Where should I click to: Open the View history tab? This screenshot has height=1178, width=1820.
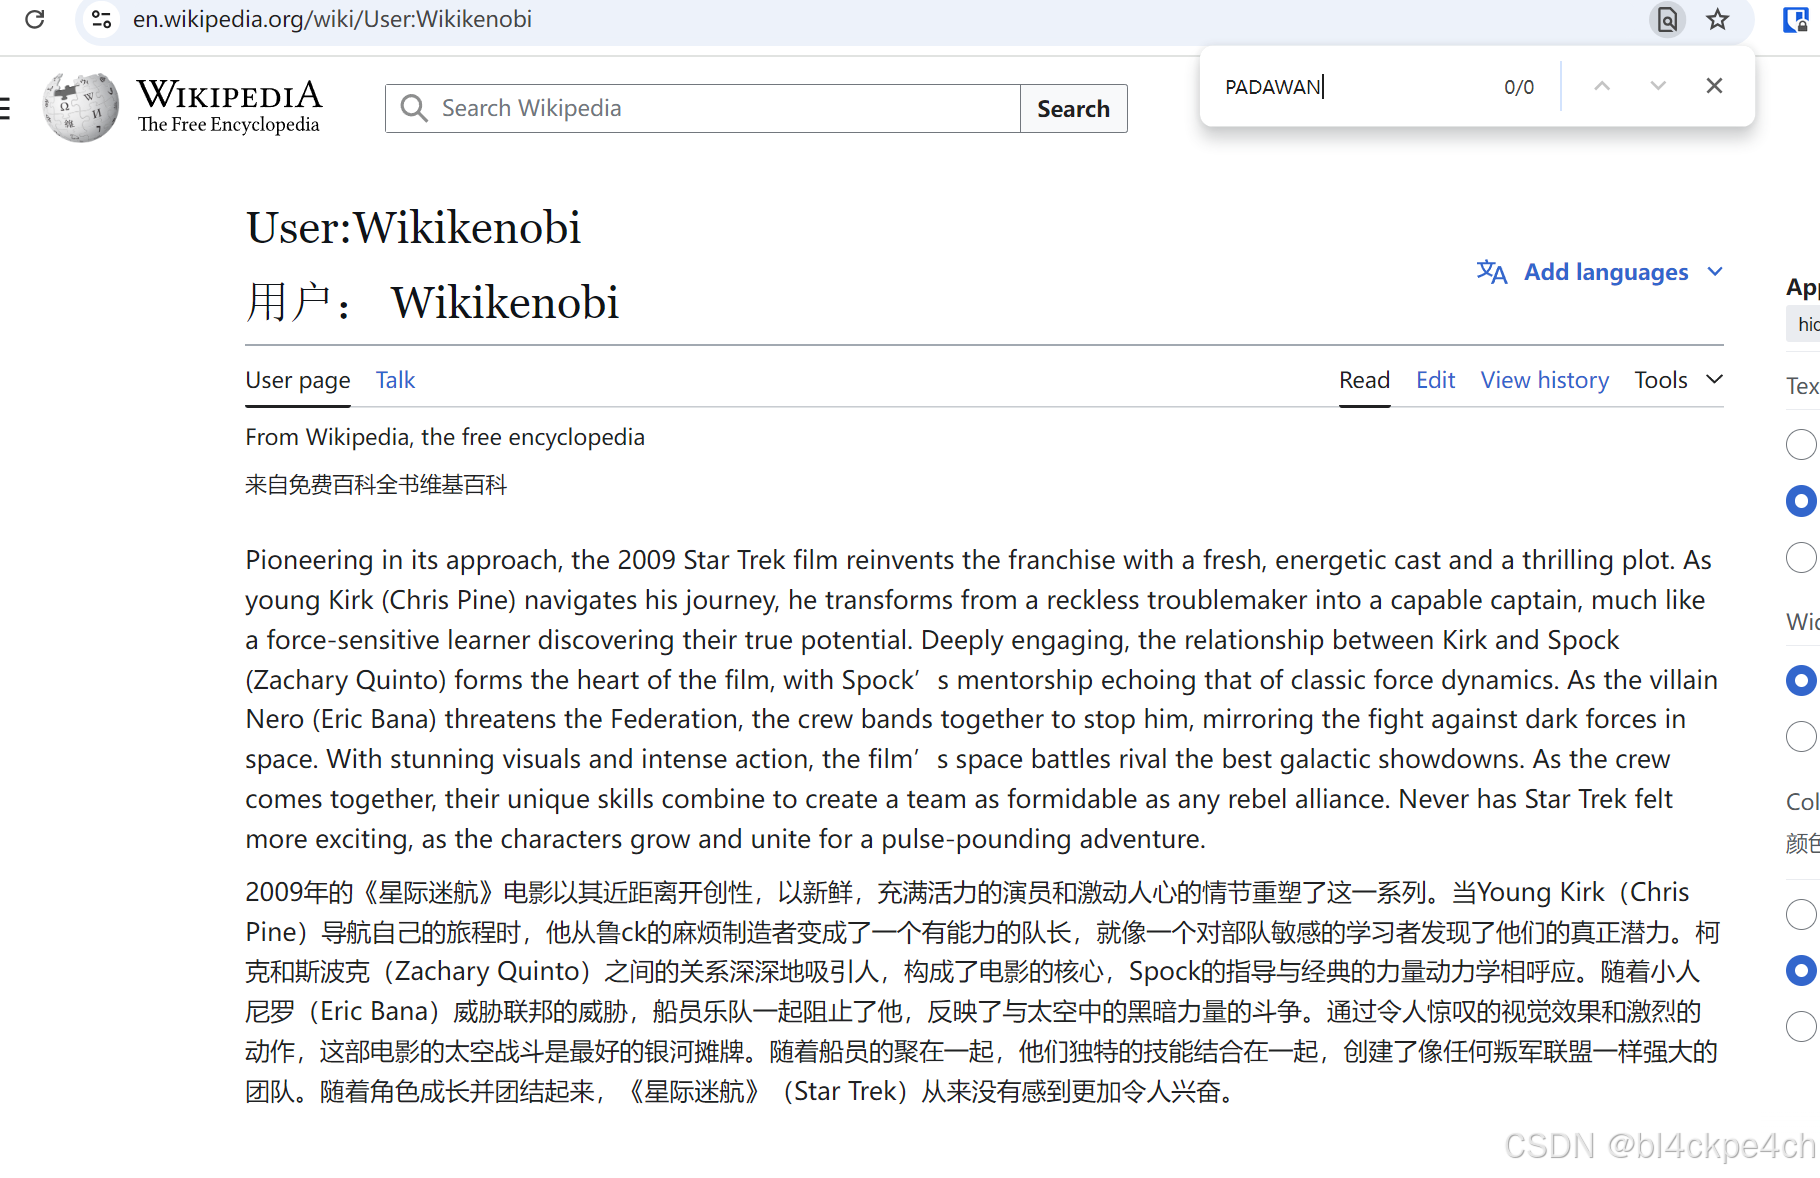(1544, 380)
